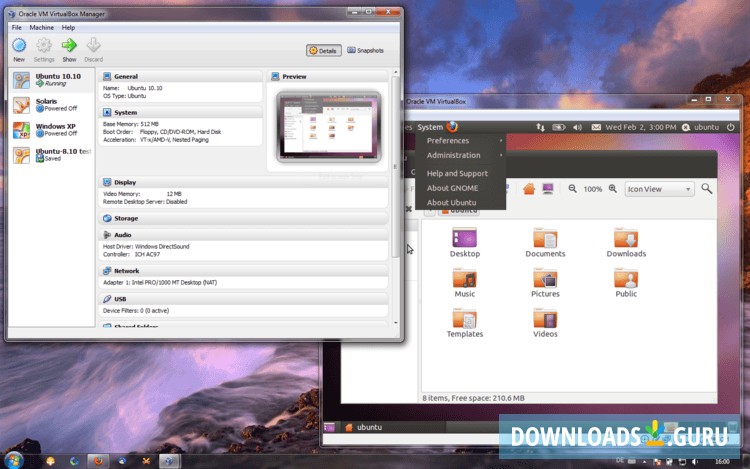The width and height of the screenshot is (750, 469).
Task: Click the volume indicator in Ubuntu panel
Action: (x=578, y=127)
